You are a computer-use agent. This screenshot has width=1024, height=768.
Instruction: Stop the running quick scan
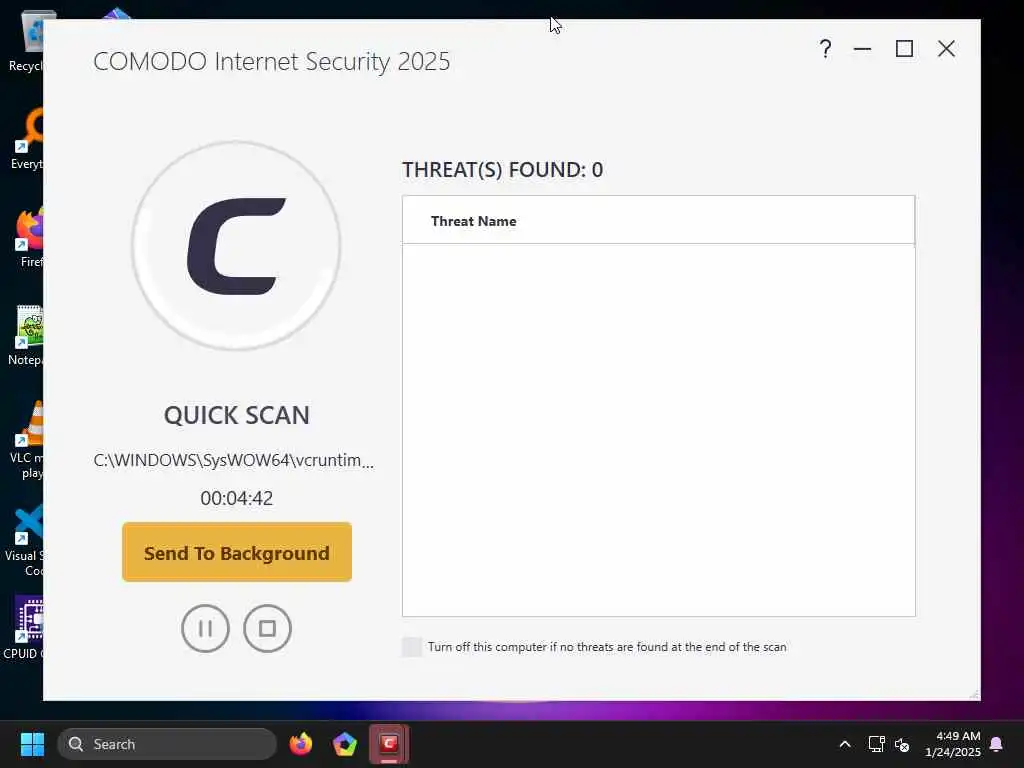click(267, 628)
